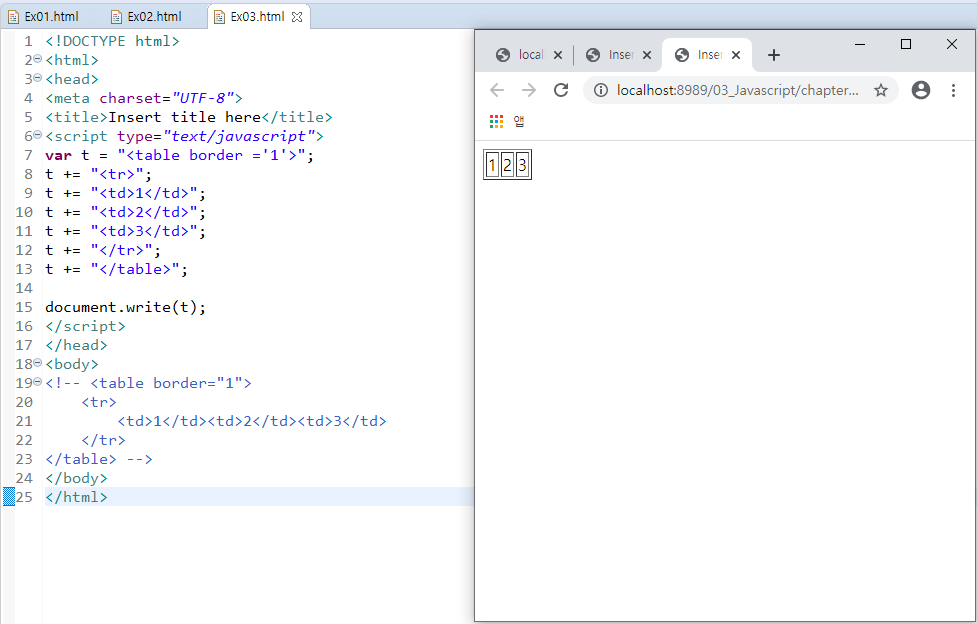Collapse the html tag fold on line 2
The width and height of the screenshot is (977, 624).
(x=37, y=59)
